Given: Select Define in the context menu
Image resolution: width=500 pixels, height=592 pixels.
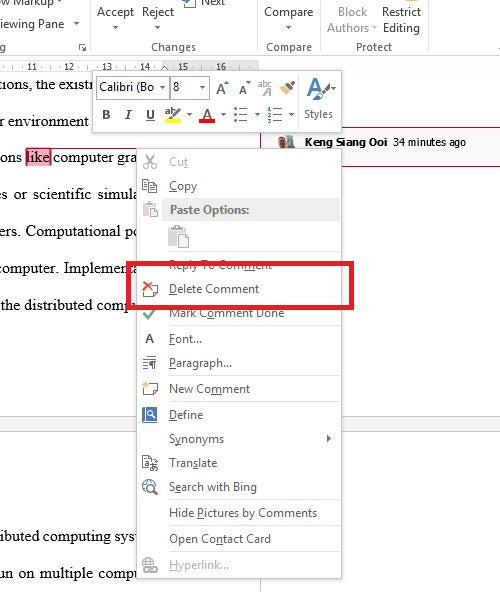Looking at the screenshot, I should (x=239, y=415).
